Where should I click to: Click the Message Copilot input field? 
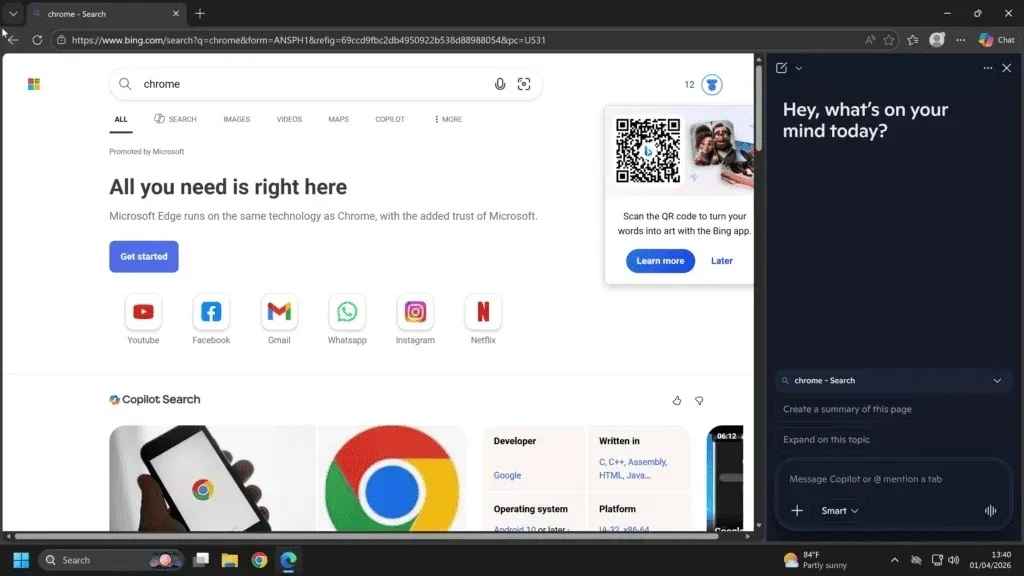click(x=893, y=479)
